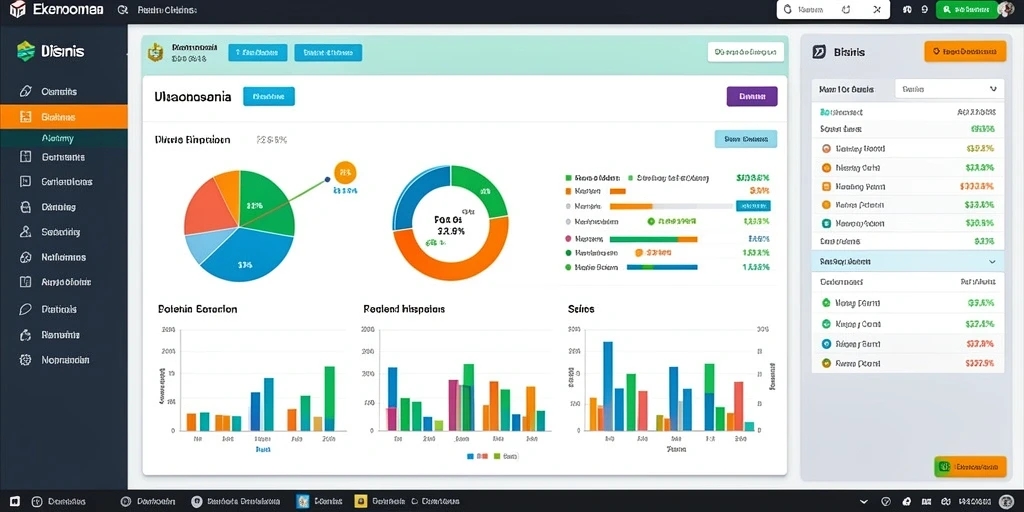Expand the light blue section row chevron
This screenshot has width=1024, height=512.
(x=992, y=261)
